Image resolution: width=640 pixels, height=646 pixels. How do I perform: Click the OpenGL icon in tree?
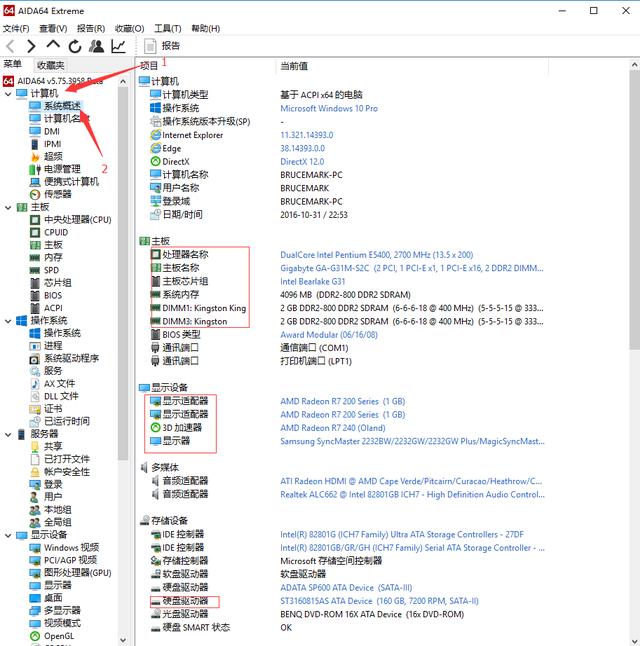click(x=35, y=636)
